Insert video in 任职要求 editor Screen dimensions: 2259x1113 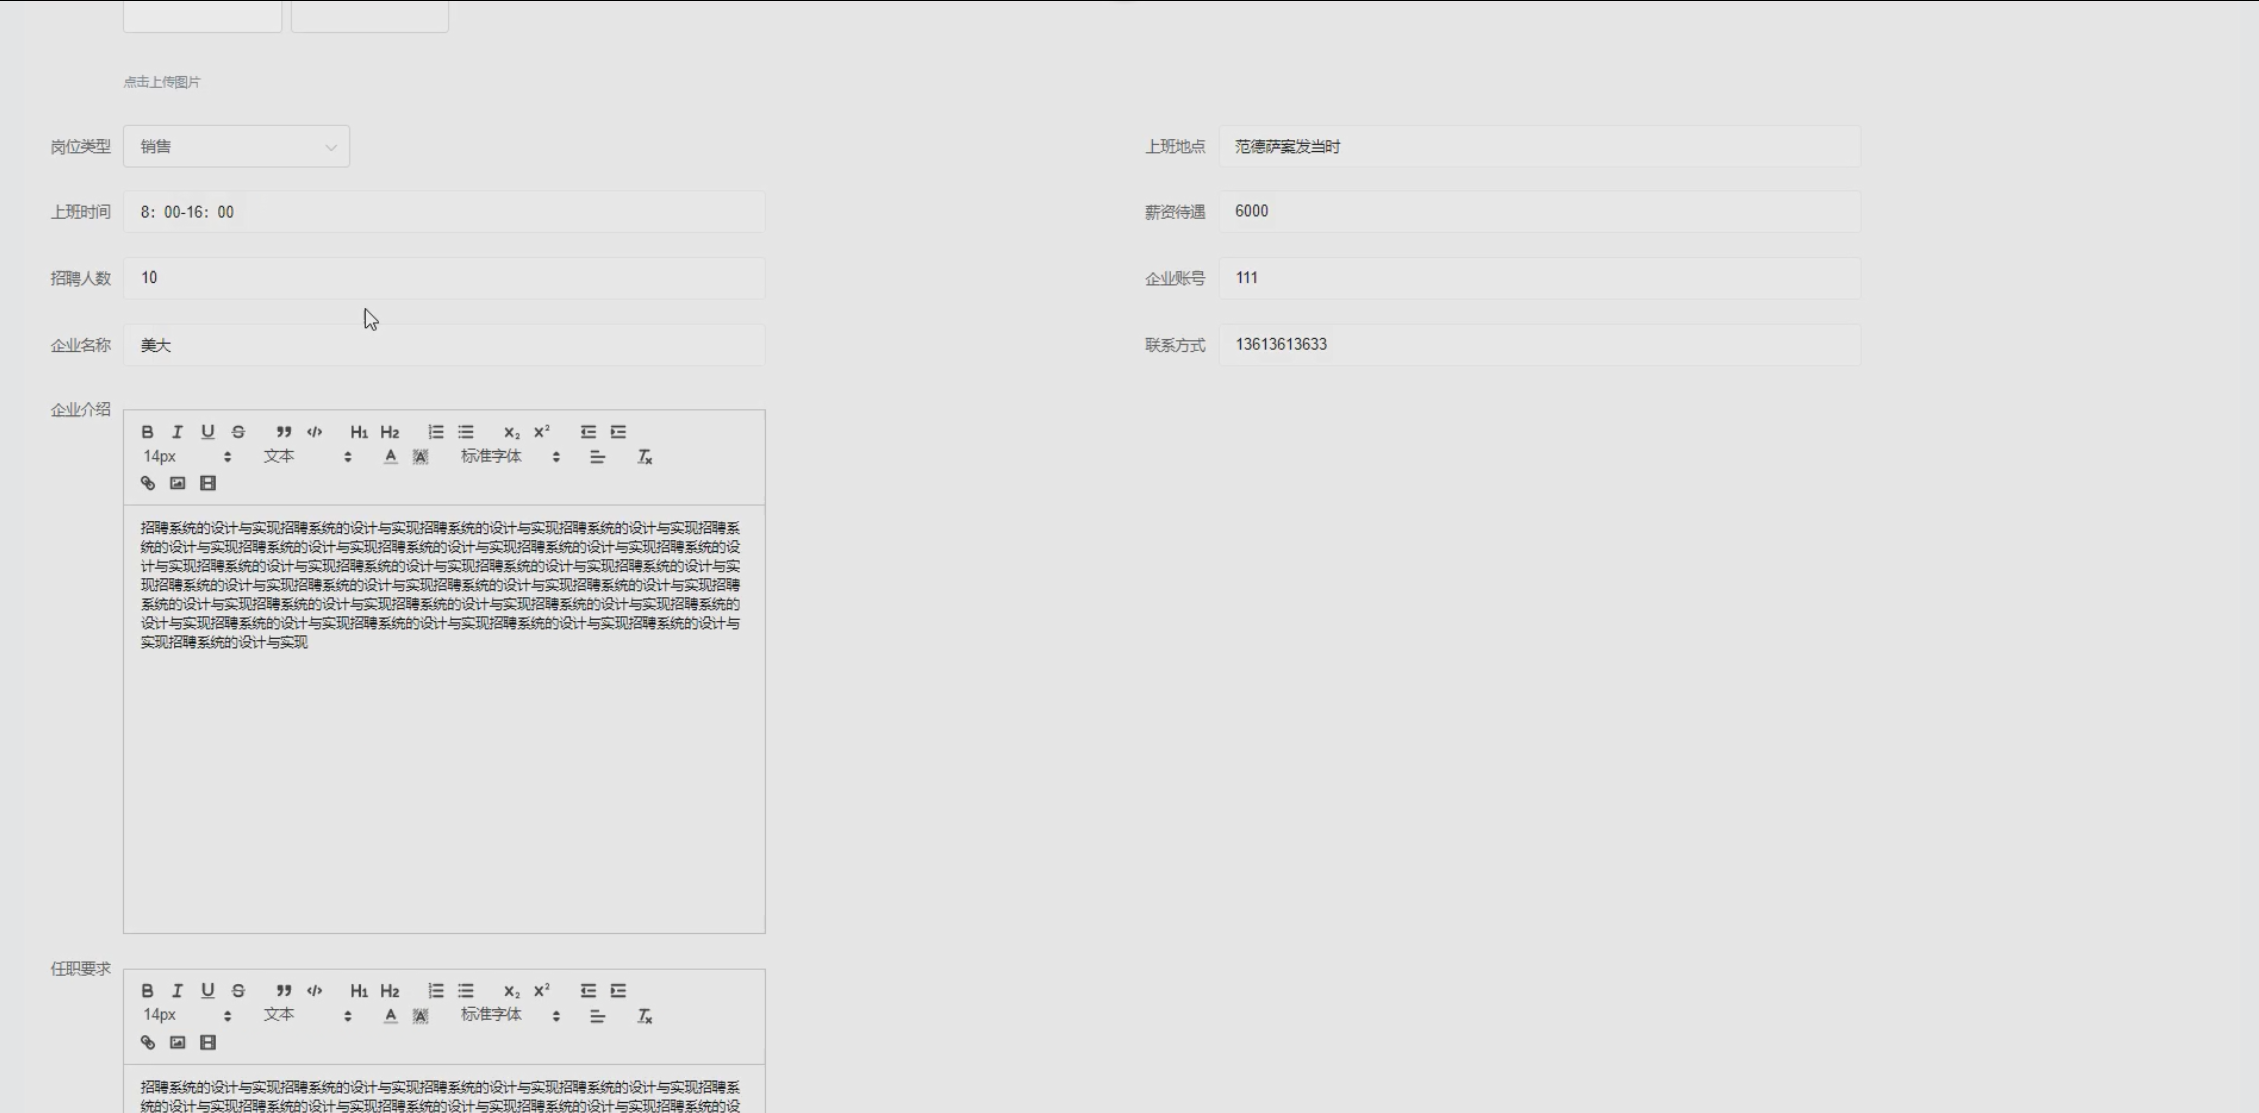point(208,1042)
